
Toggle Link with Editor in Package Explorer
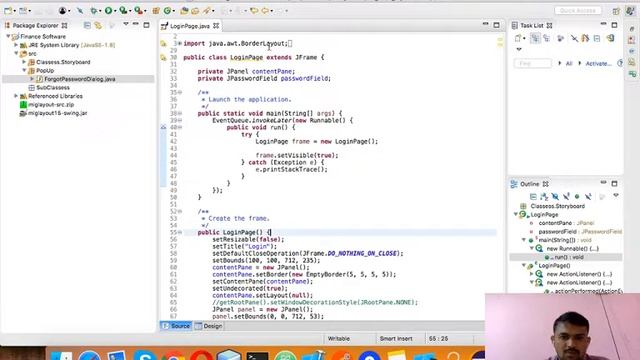click(98, 25)
